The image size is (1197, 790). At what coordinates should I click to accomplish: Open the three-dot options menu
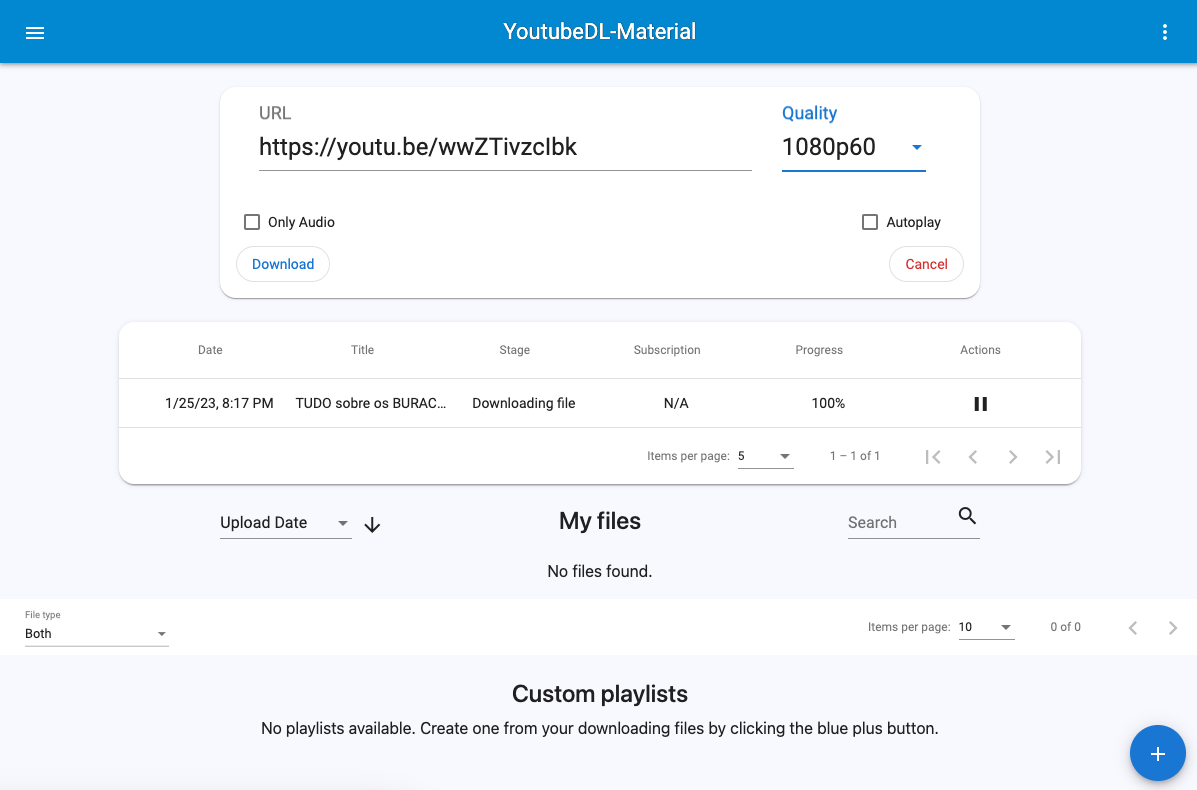click(1164, 32)
